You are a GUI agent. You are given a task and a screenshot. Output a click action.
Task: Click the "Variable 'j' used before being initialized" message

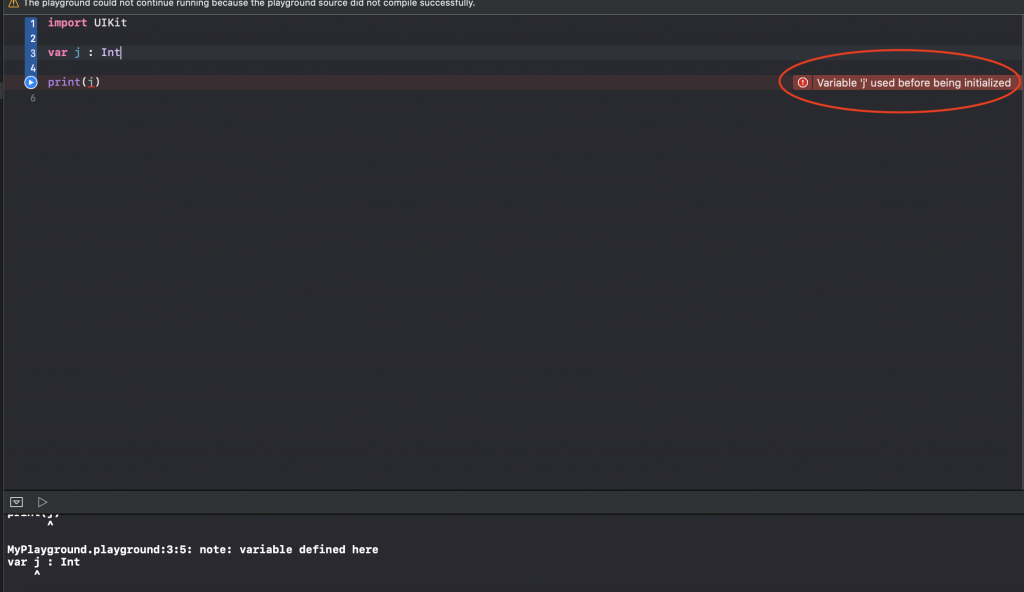(913, 83)
